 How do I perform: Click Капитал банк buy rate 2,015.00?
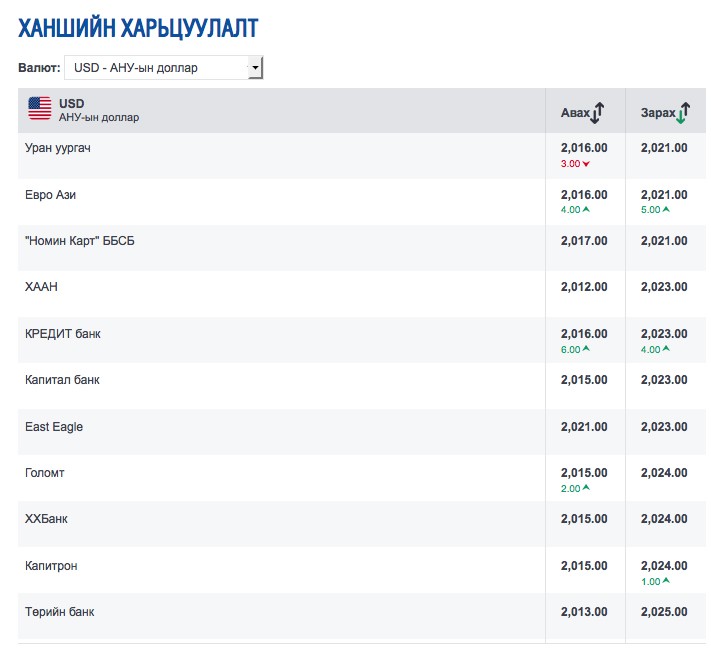pos(584,380)
